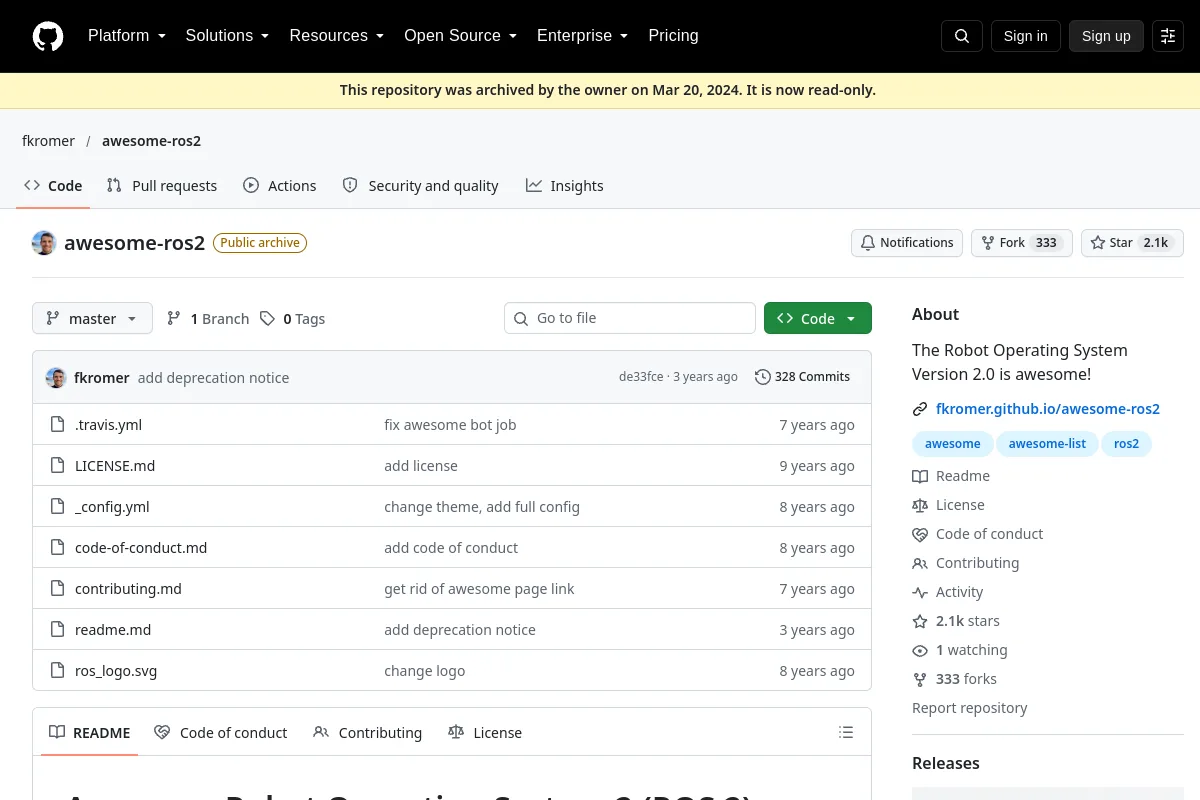1200x800 pixels.
Task: Open 328 Commits history link
Action: (802, 377)
